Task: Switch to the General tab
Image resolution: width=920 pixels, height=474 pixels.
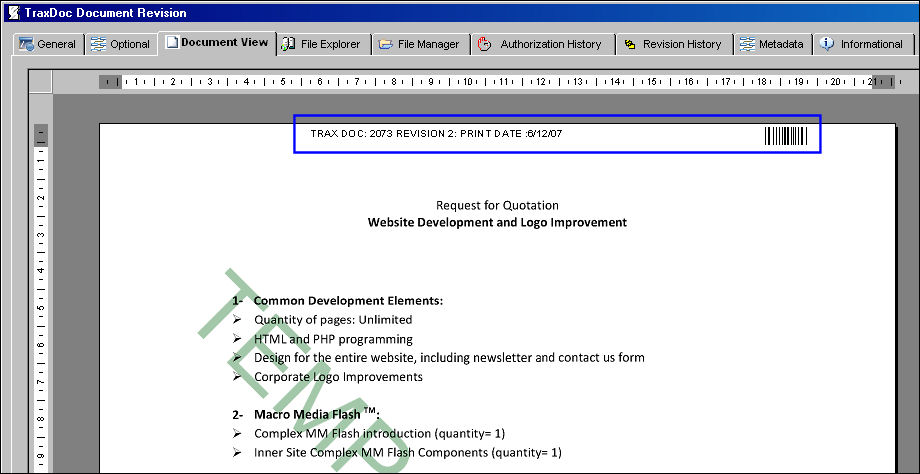Action: (x=48, y=44)
